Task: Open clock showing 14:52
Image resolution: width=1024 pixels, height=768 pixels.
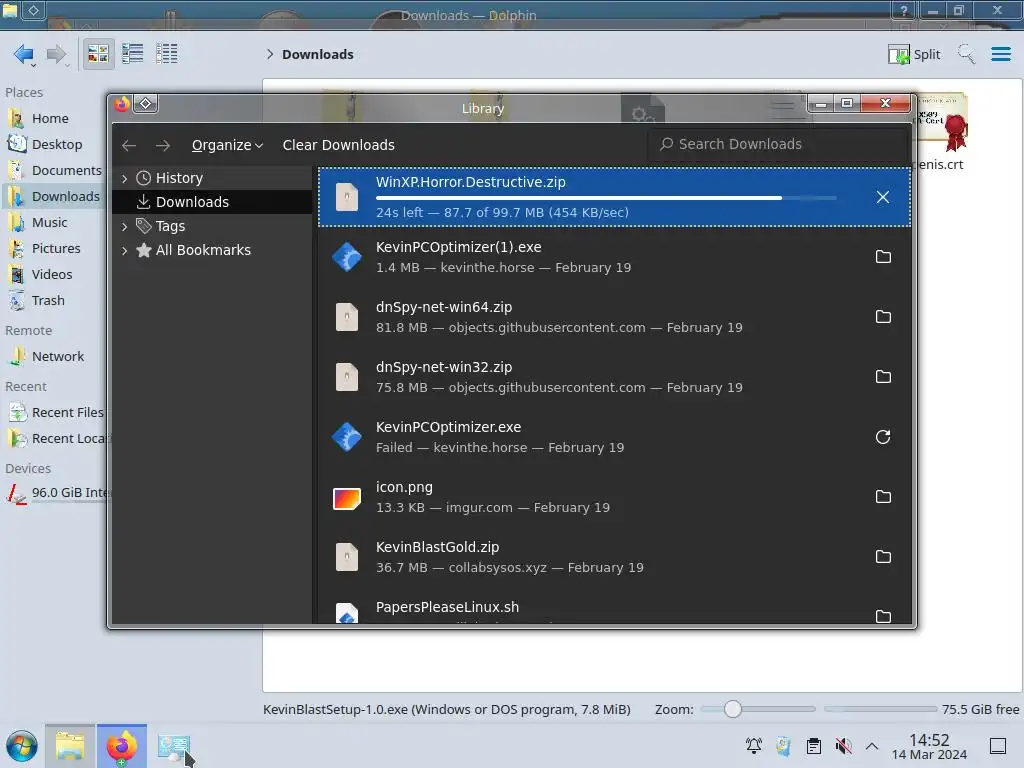Action: coord(929,746)
